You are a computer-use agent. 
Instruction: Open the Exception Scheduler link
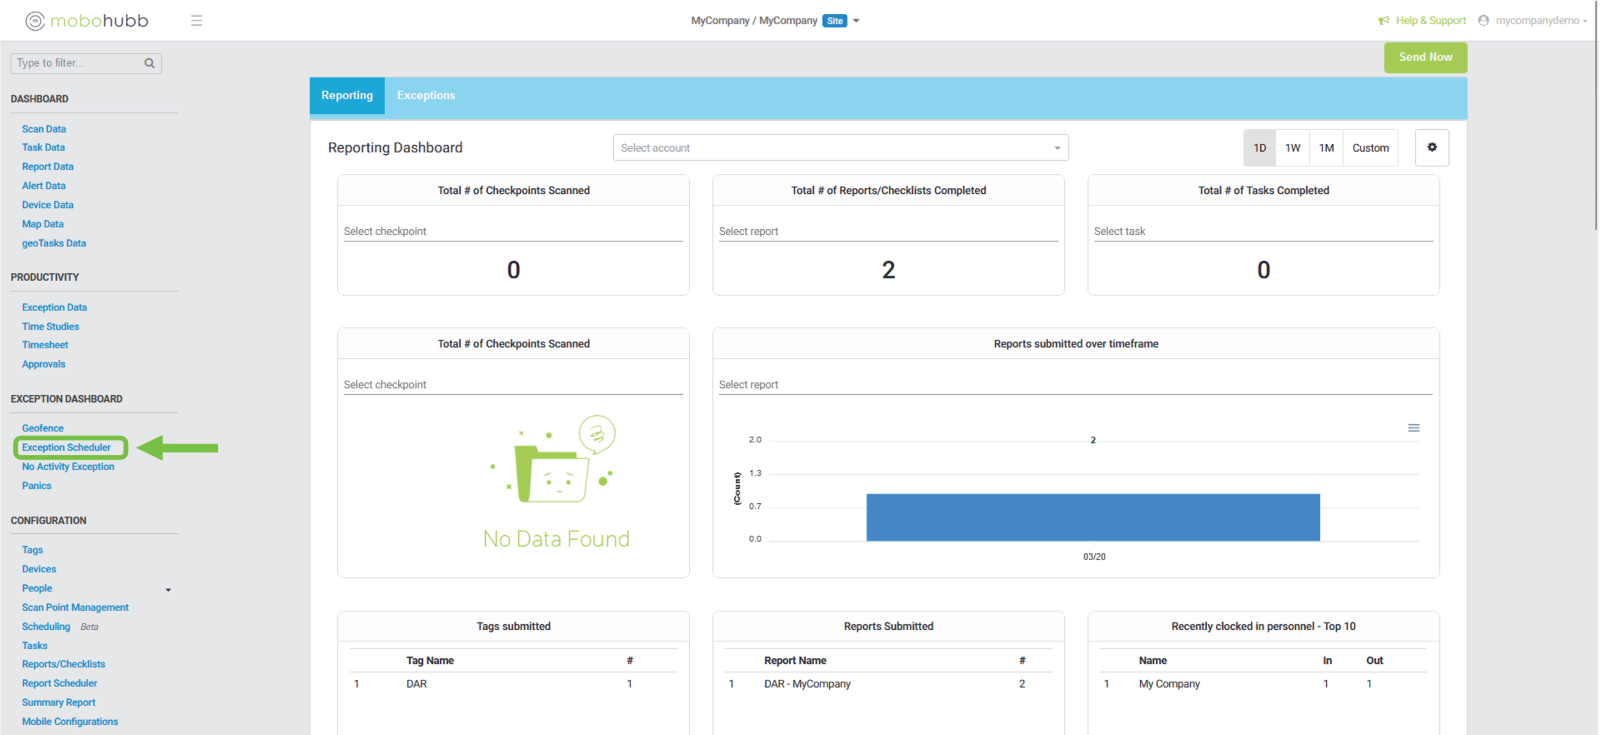coord(67,448)
